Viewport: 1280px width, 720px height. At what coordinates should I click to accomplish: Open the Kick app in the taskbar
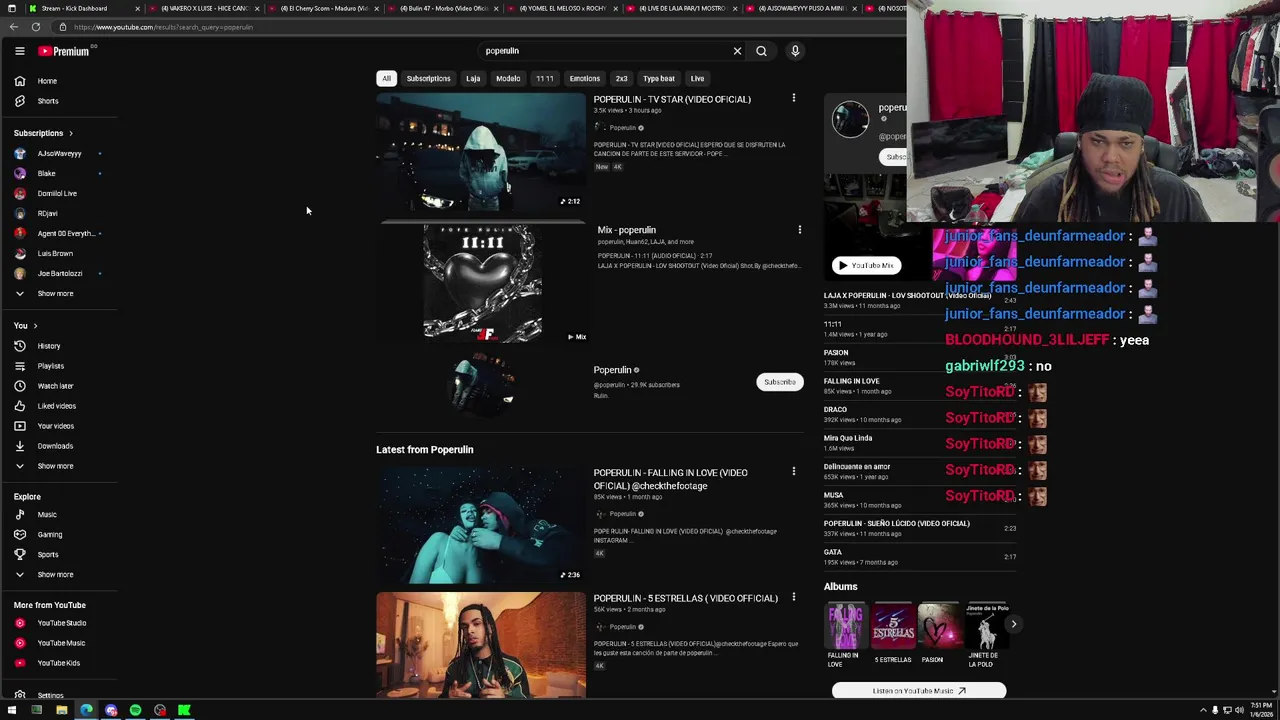point(184,710)
